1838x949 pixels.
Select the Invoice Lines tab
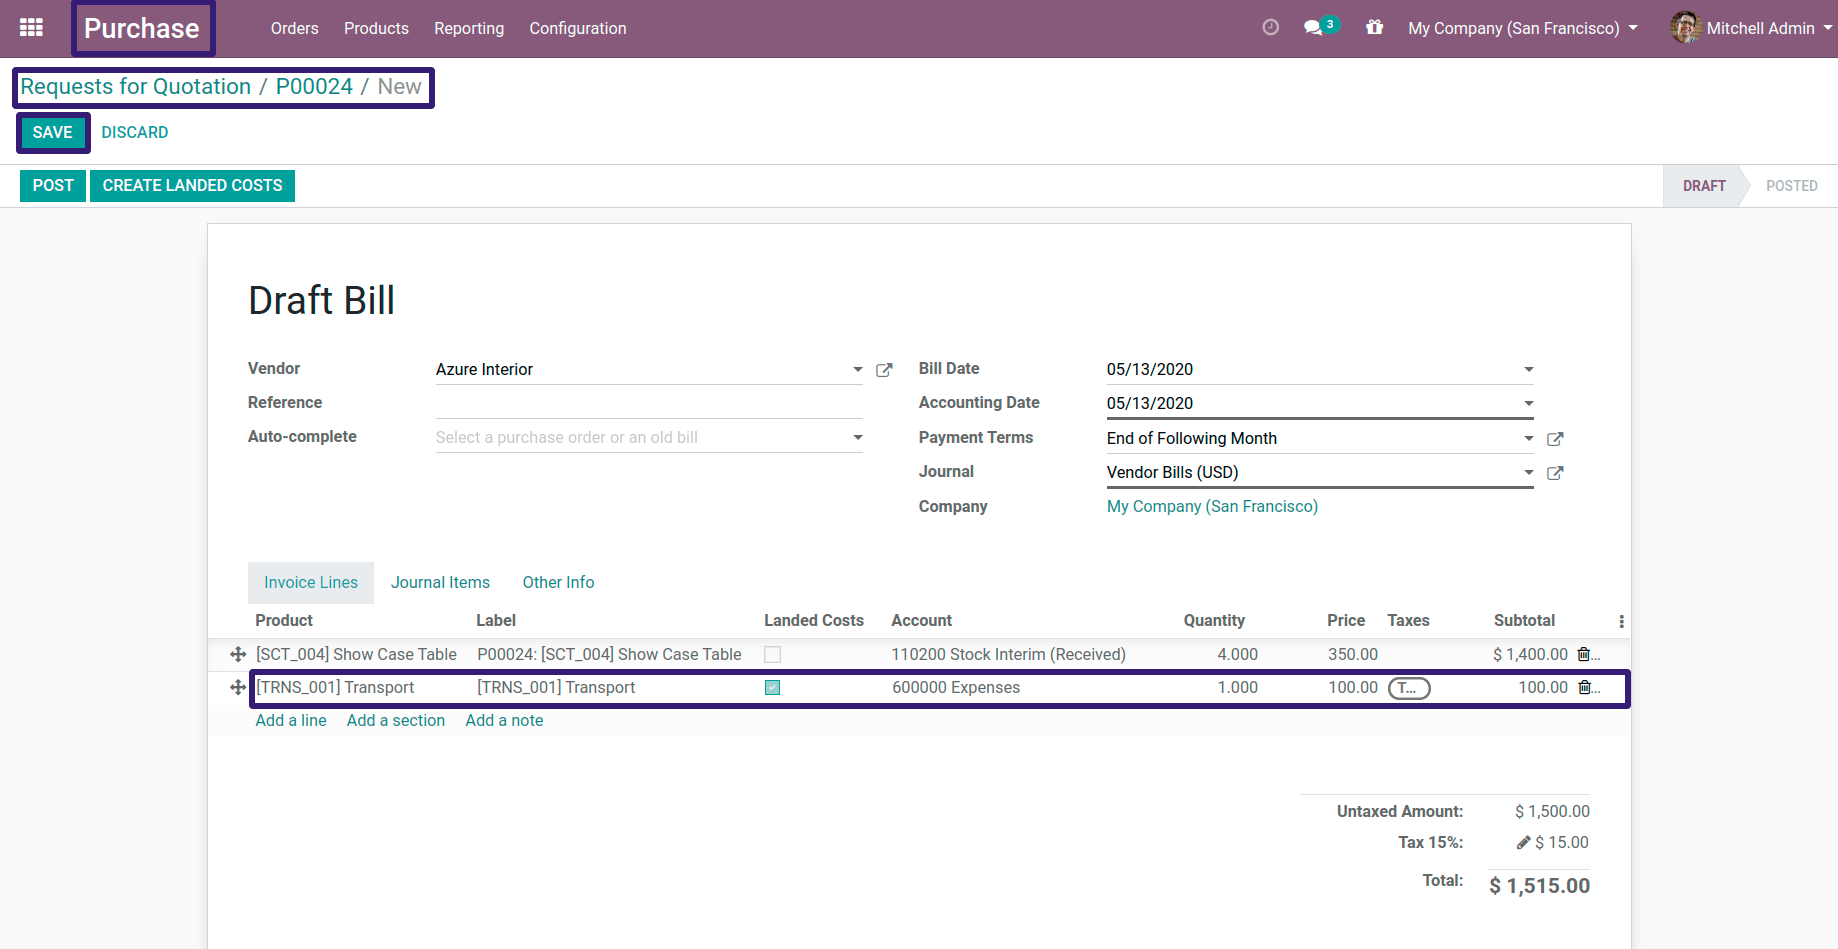[x=311, y=582]
